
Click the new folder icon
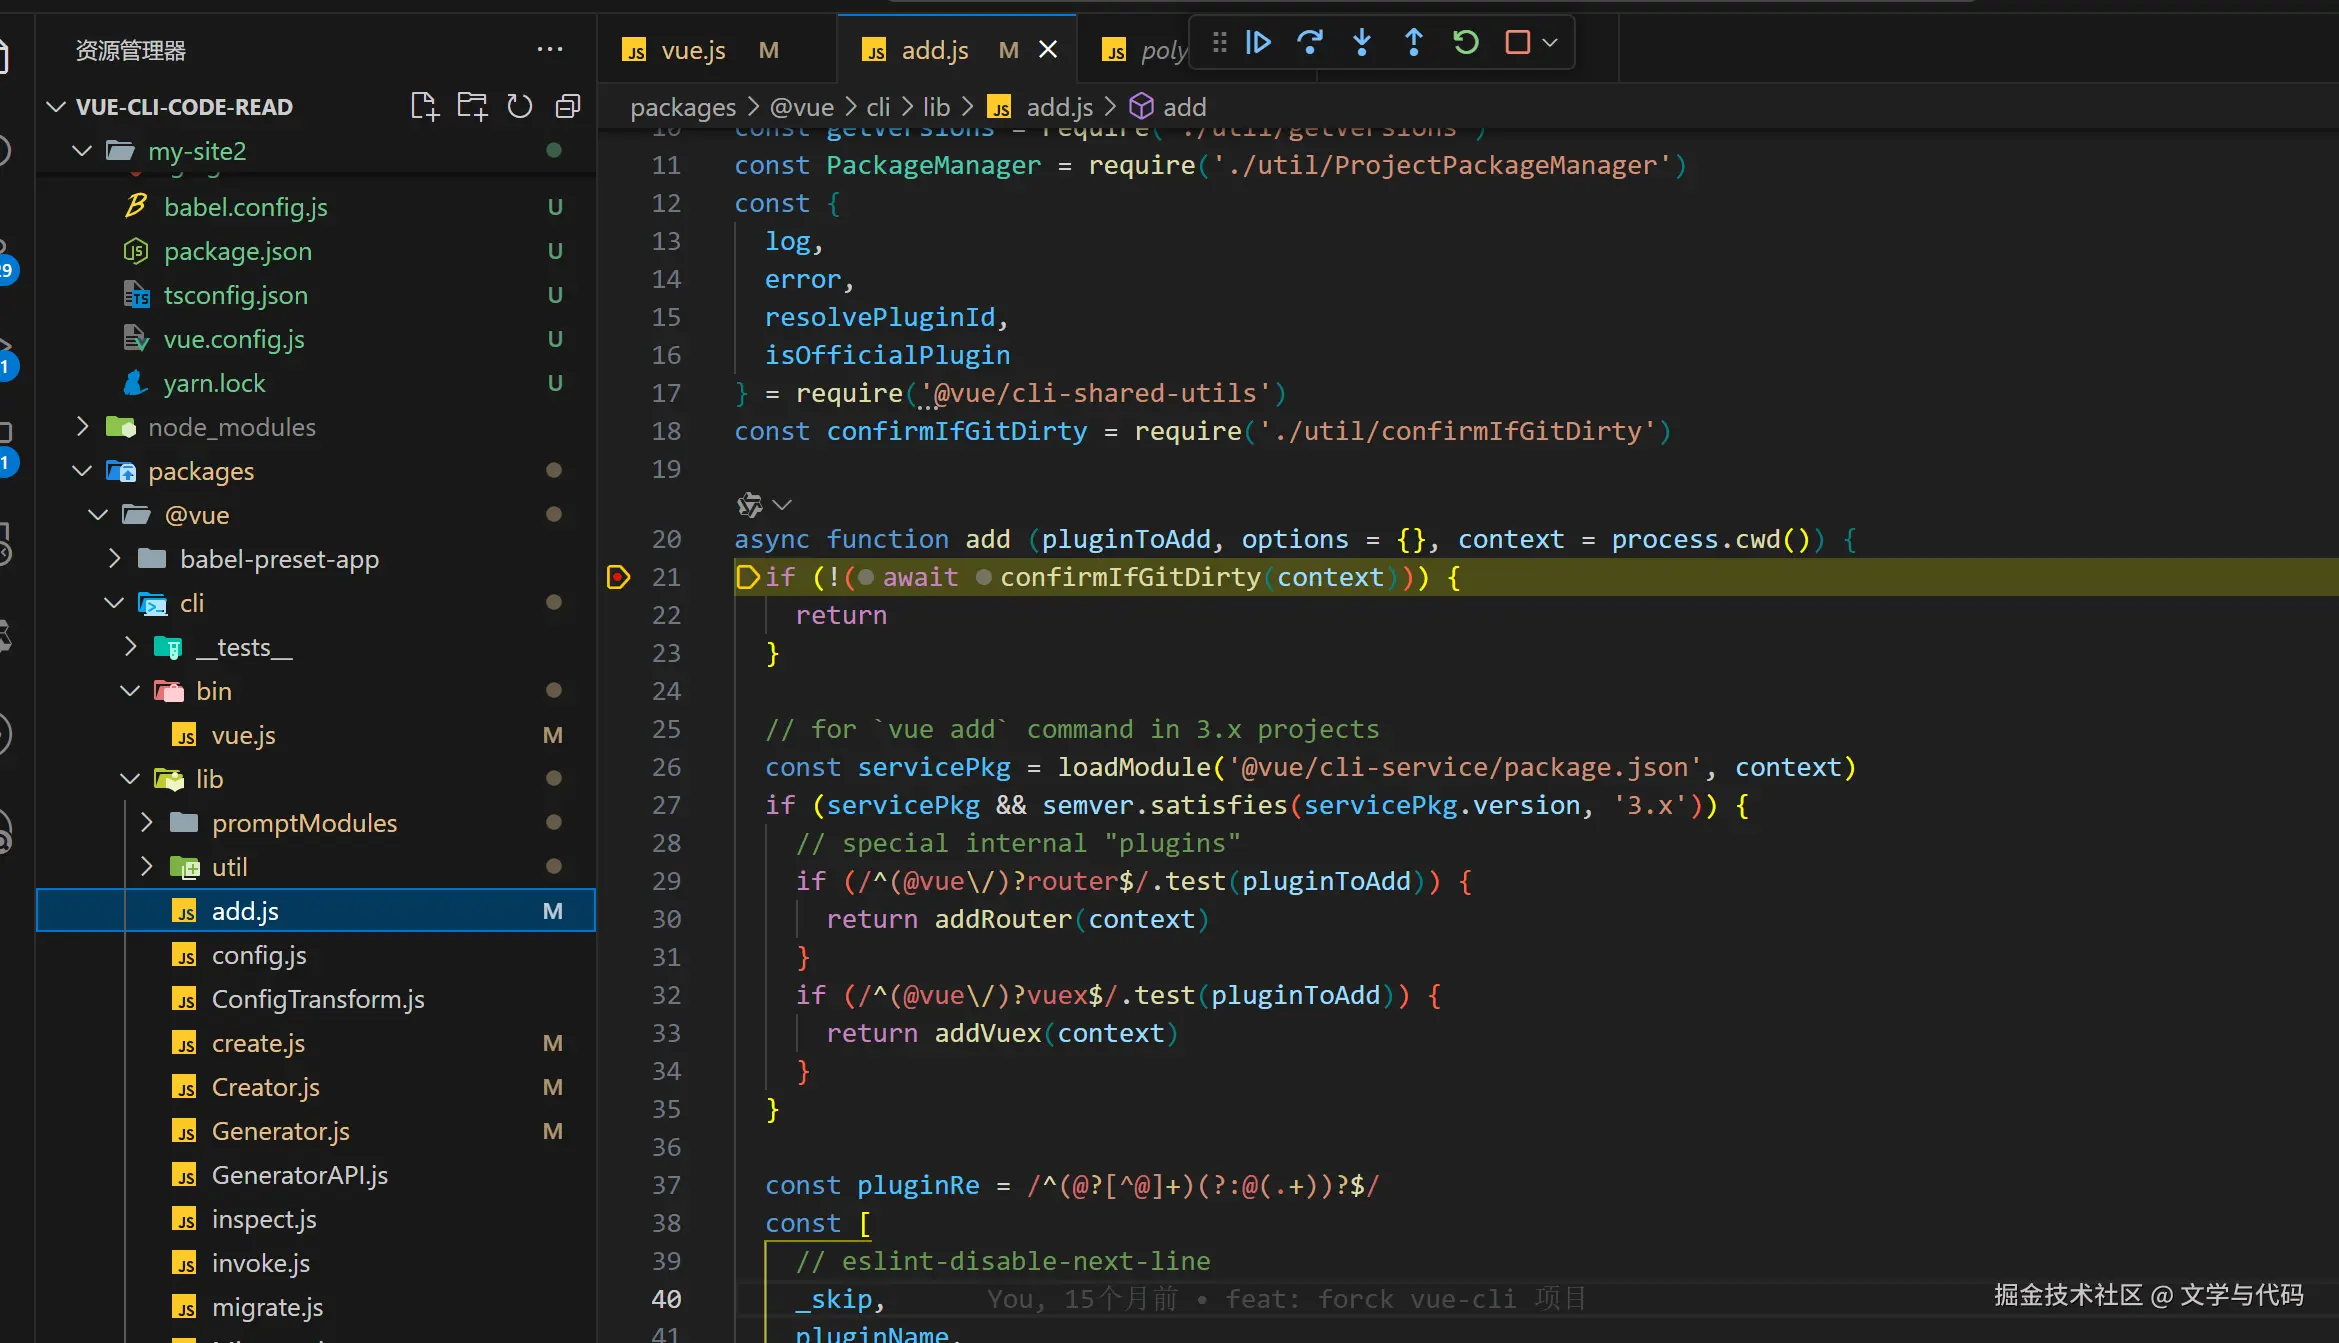(x=472, y=106)
